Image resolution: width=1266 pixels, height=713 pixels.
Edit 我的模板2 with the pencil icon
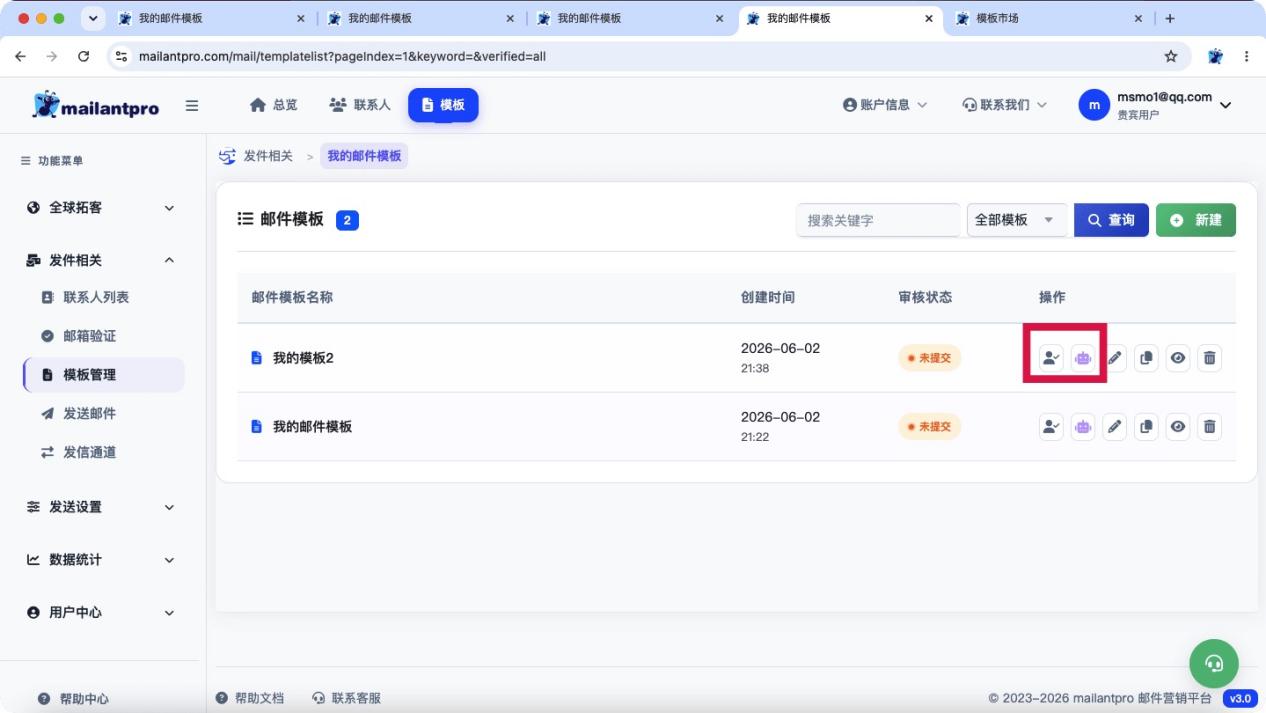[1115, 358]
